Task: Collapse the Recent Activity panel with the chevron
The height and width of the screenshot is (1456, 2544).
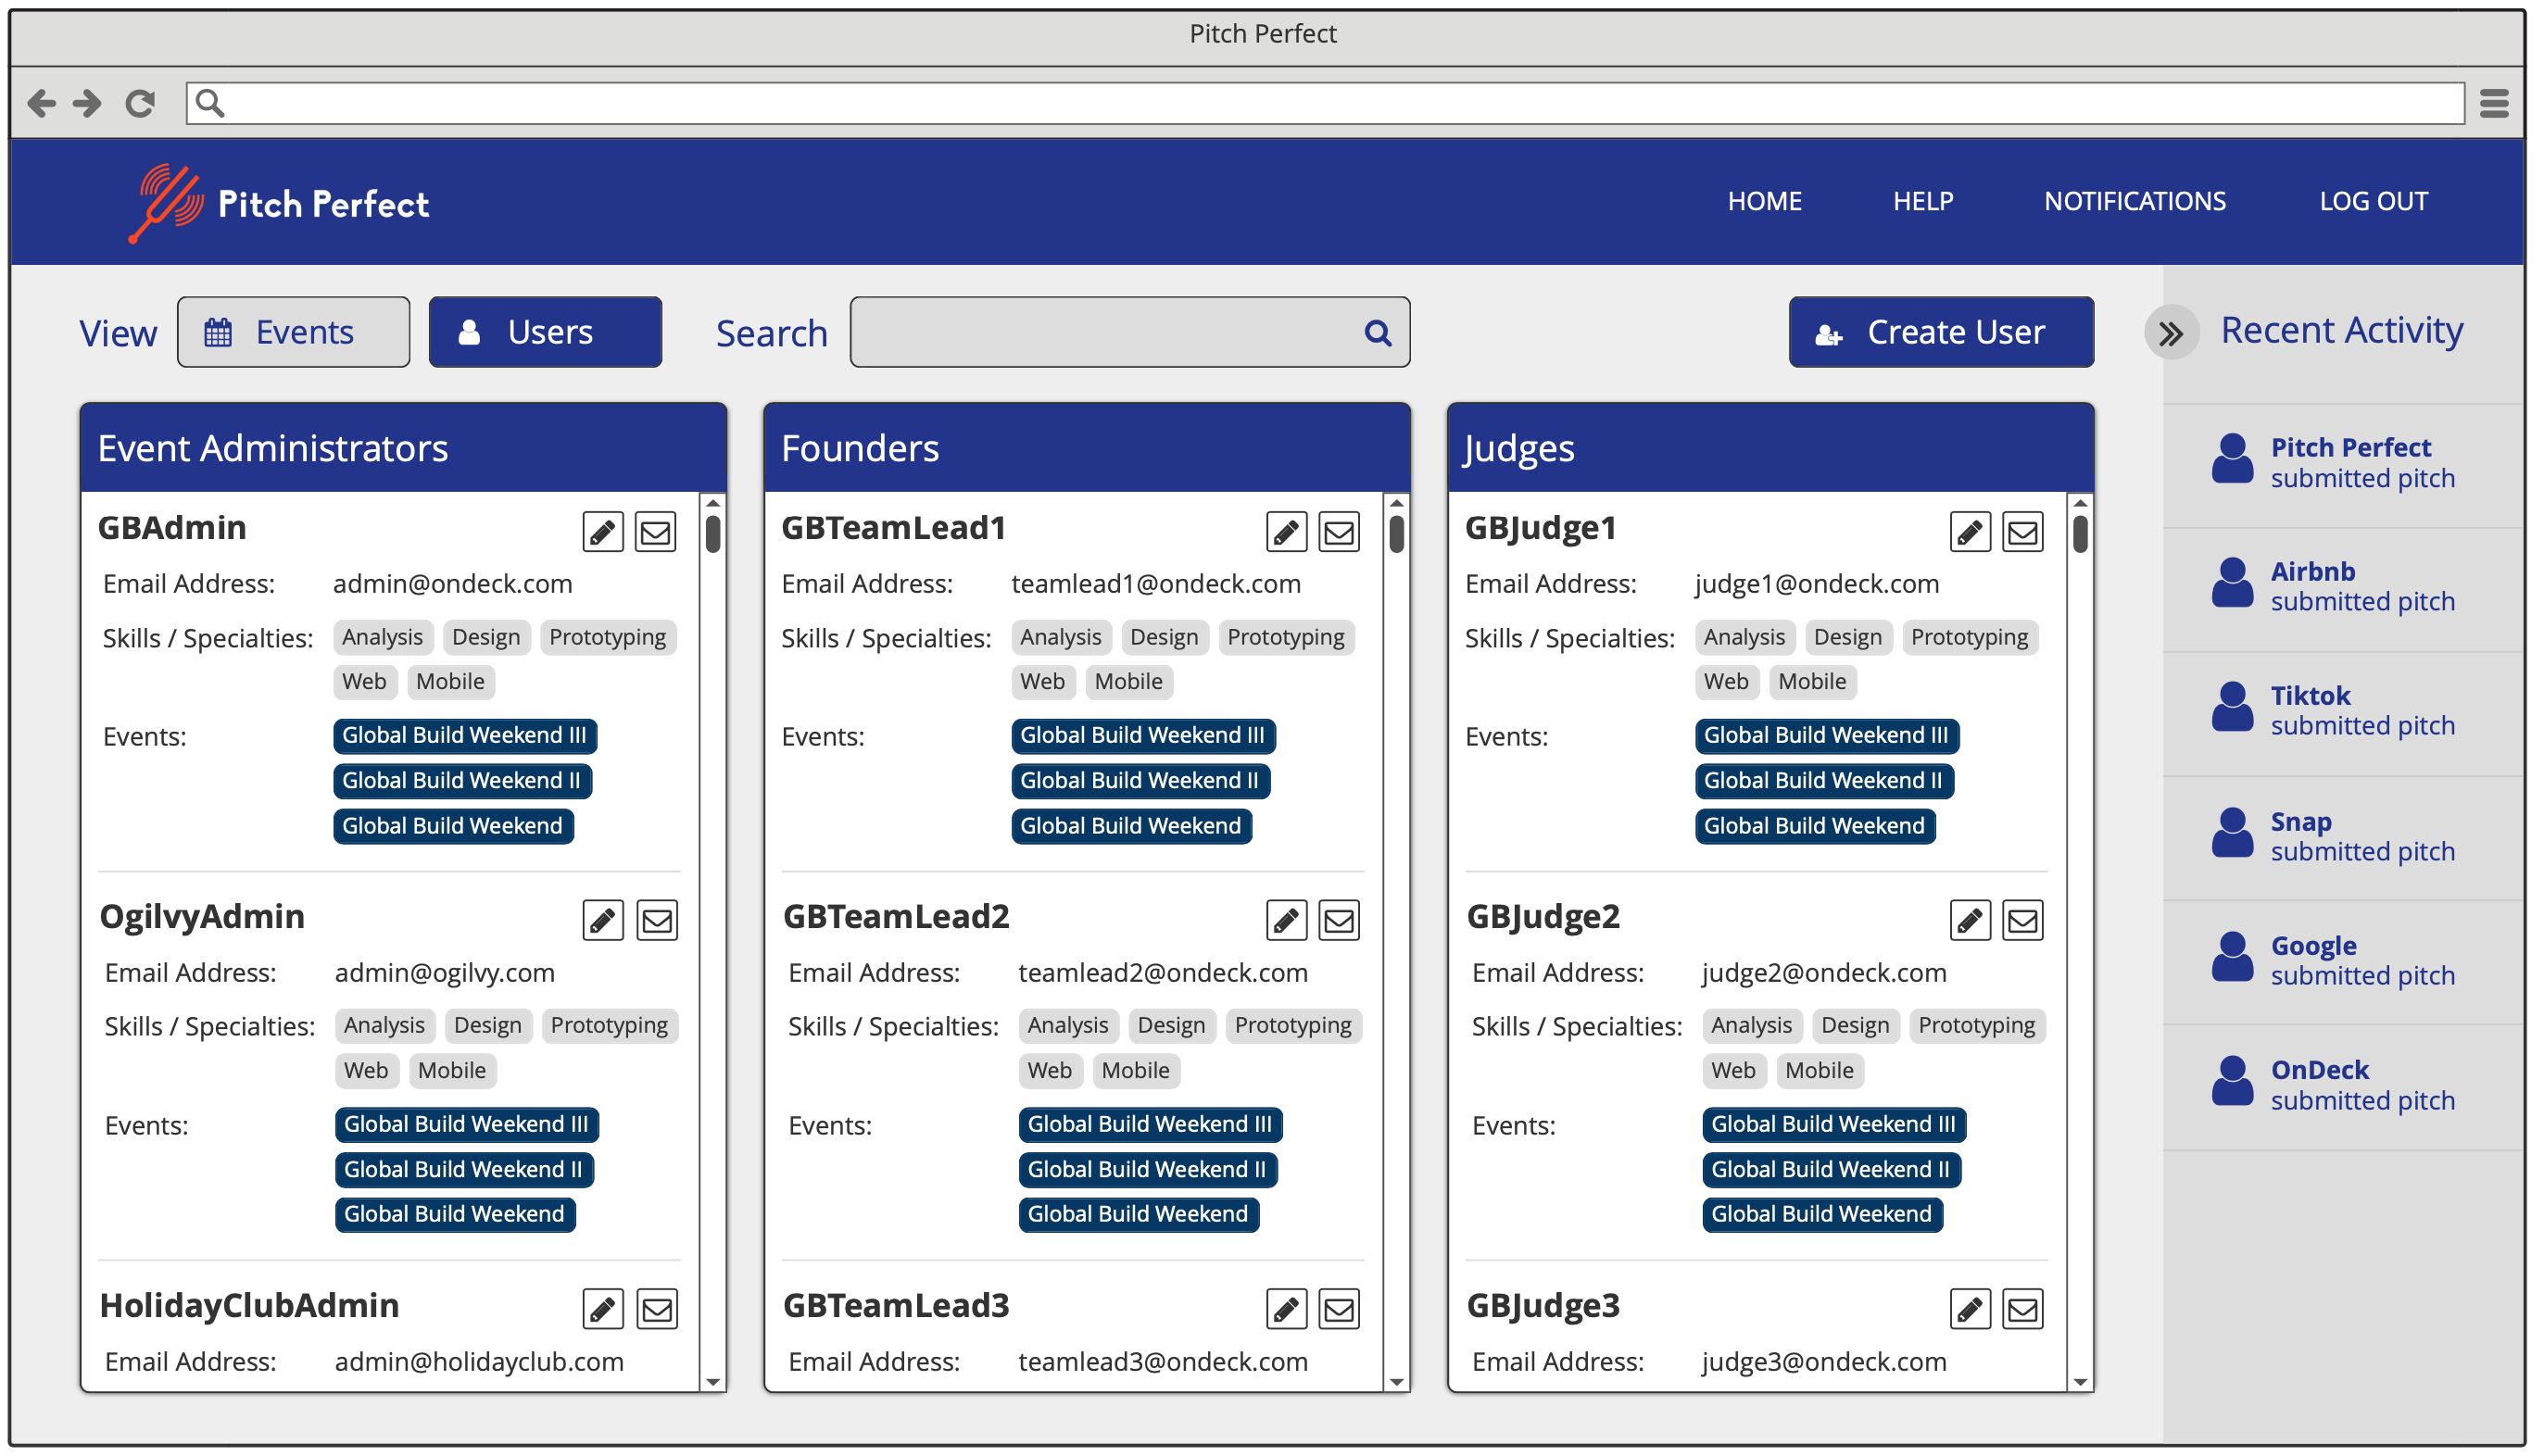Action: point(2170,333)
